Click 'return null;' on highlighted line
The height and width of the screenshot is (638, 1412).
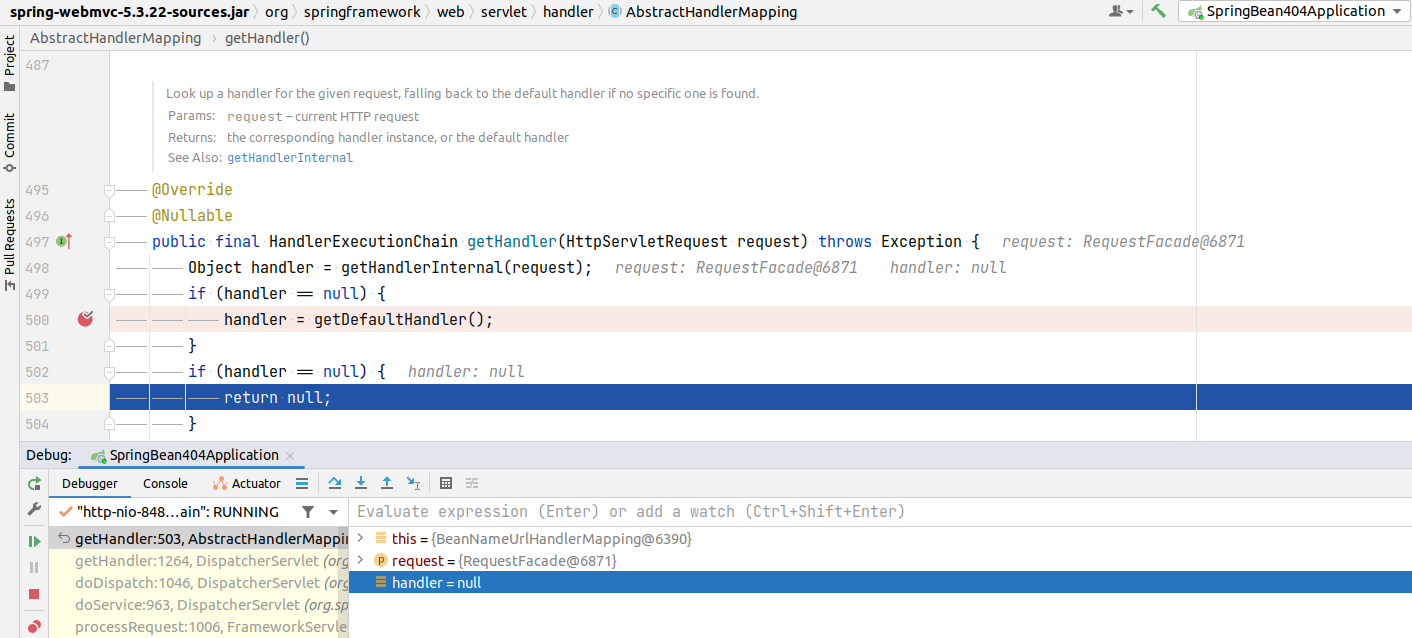pyautogui.click(x=277, y=398)
